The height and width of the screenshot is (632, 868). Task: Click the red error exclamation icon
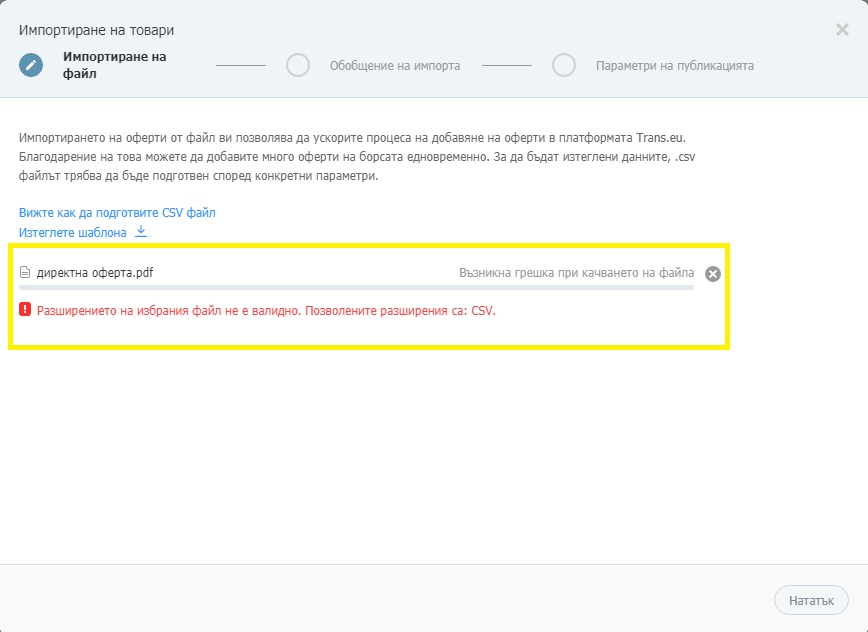pos(25,309)
